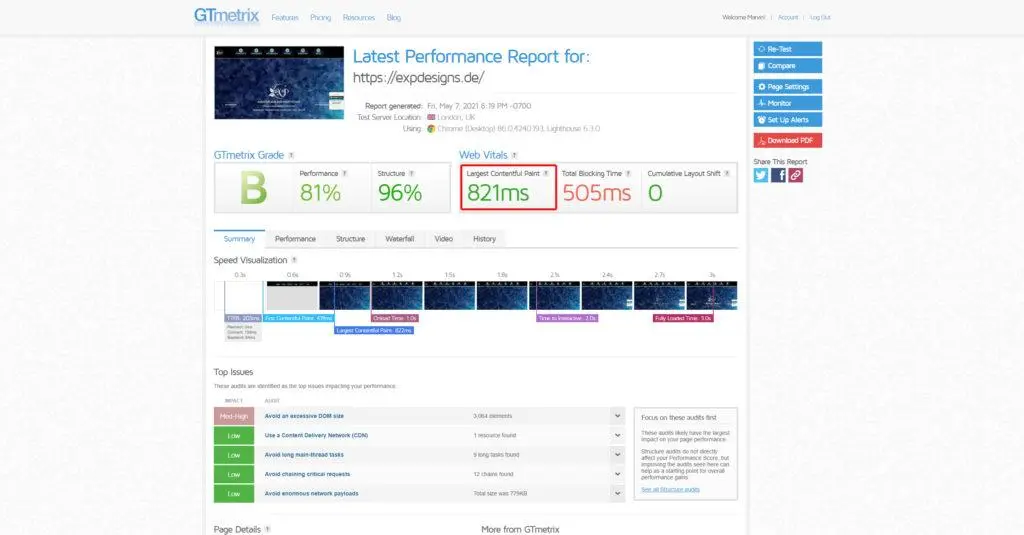Click Download PDF button

(x=788, y=140)
